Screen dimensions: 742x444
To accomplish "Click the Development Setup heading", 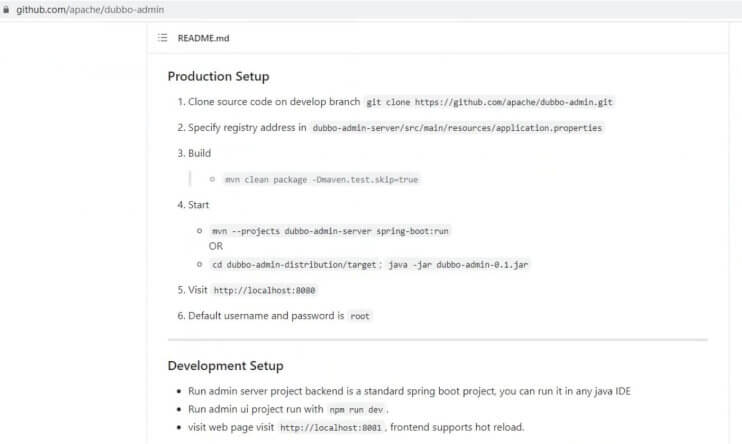I will coord(225,366).
